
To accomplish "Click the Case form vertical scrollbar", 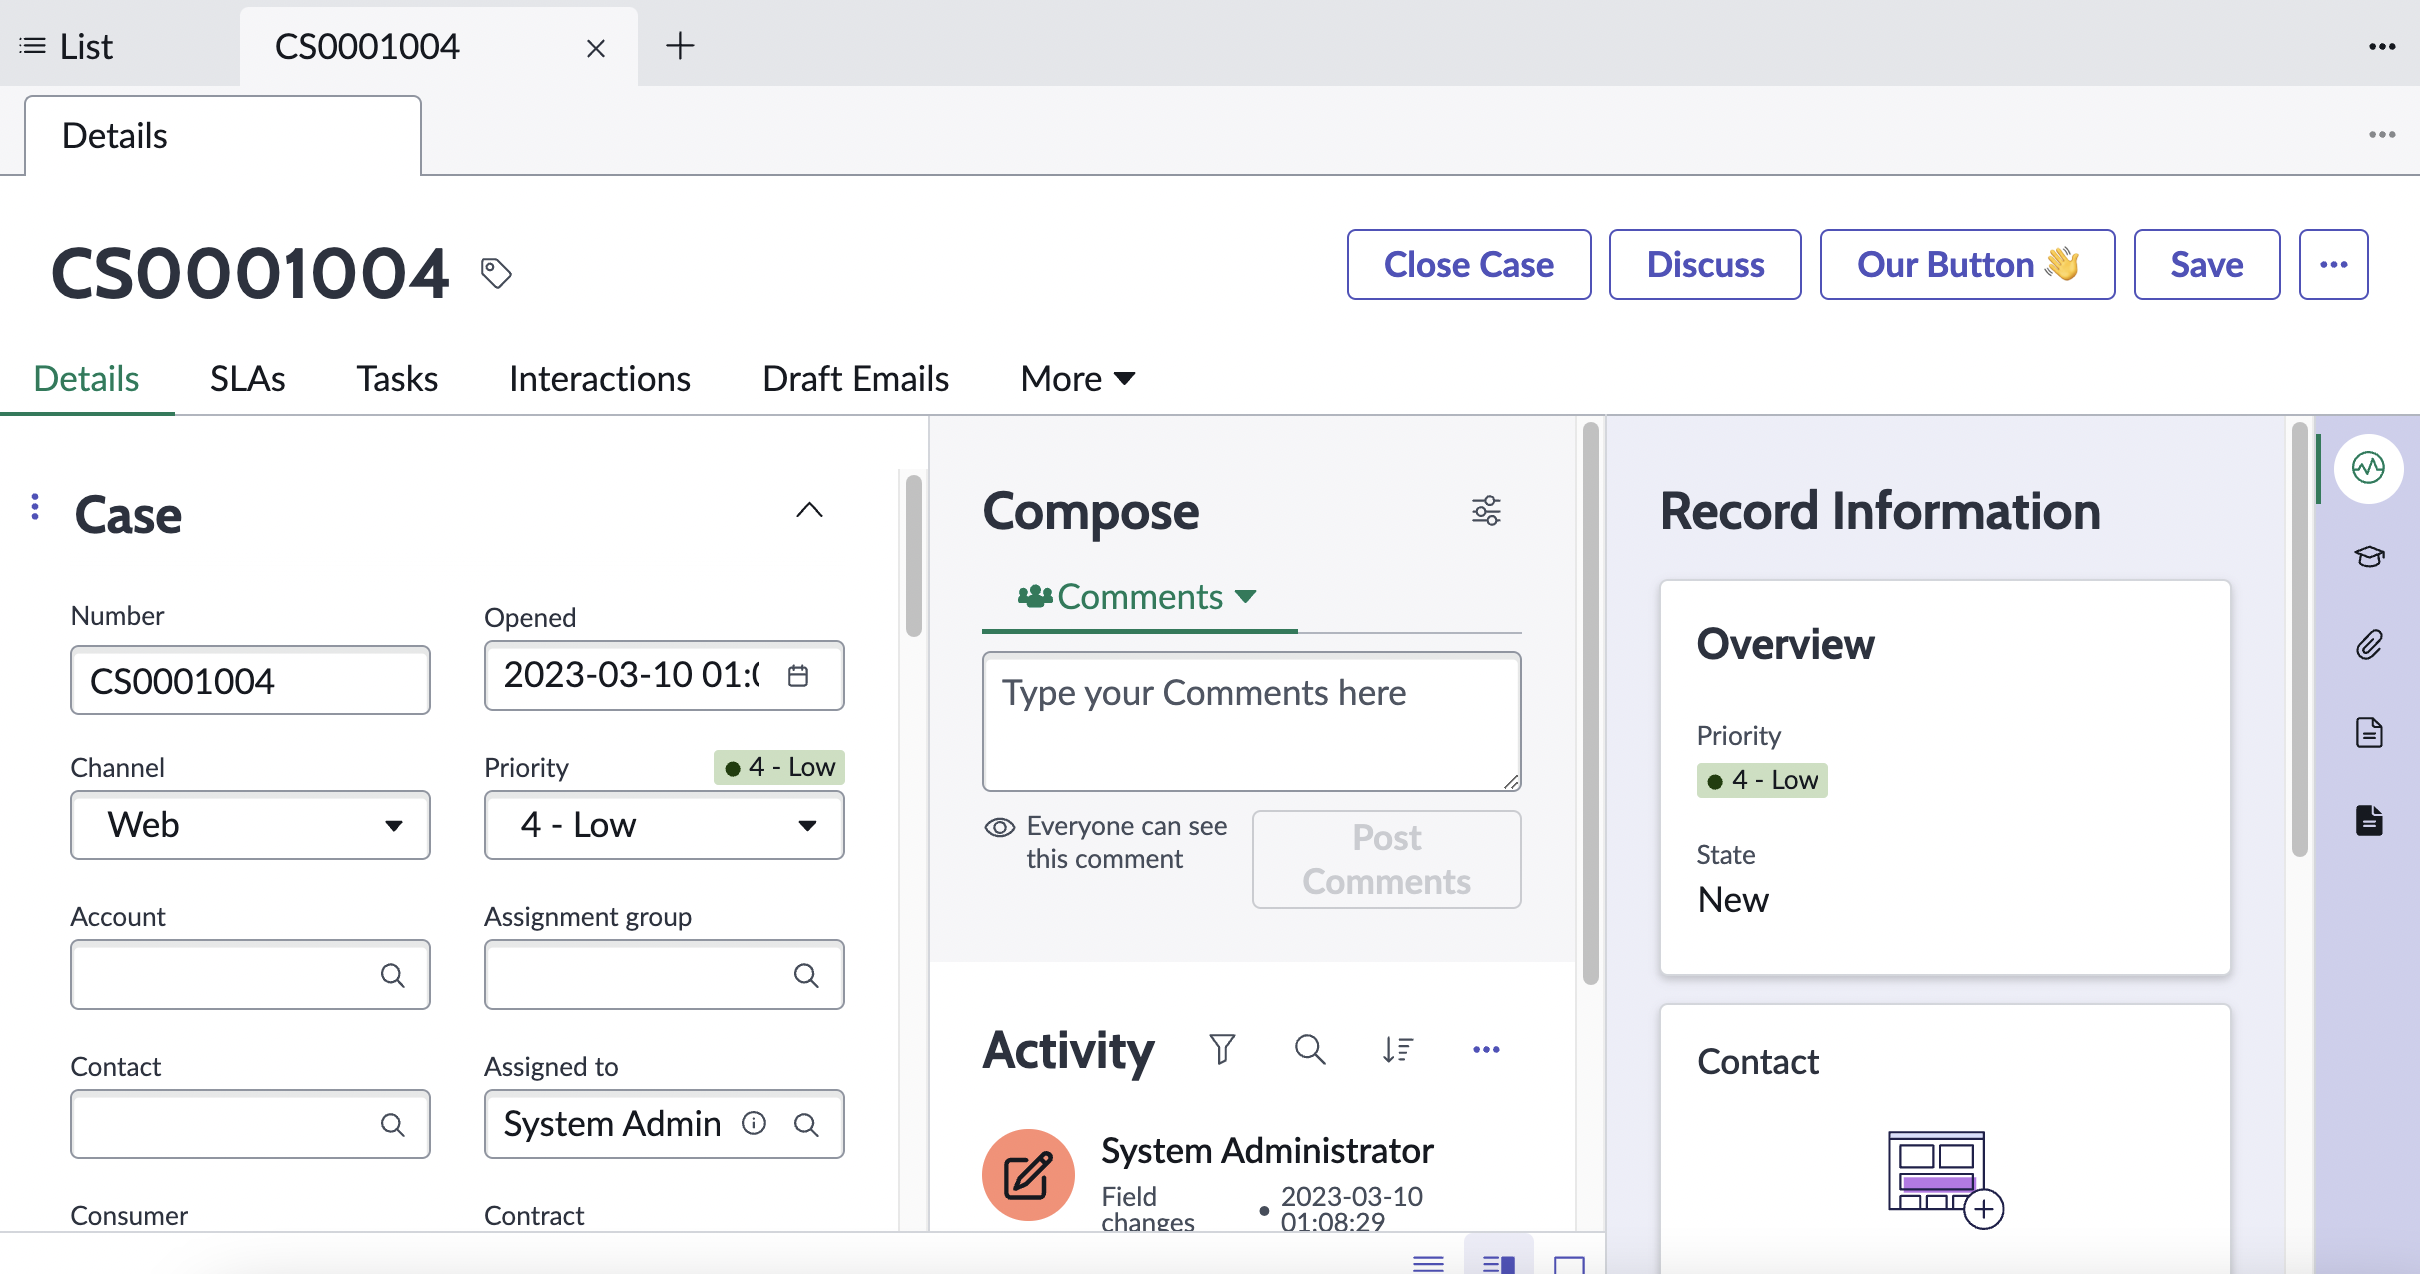I will [x=913, y=556].
